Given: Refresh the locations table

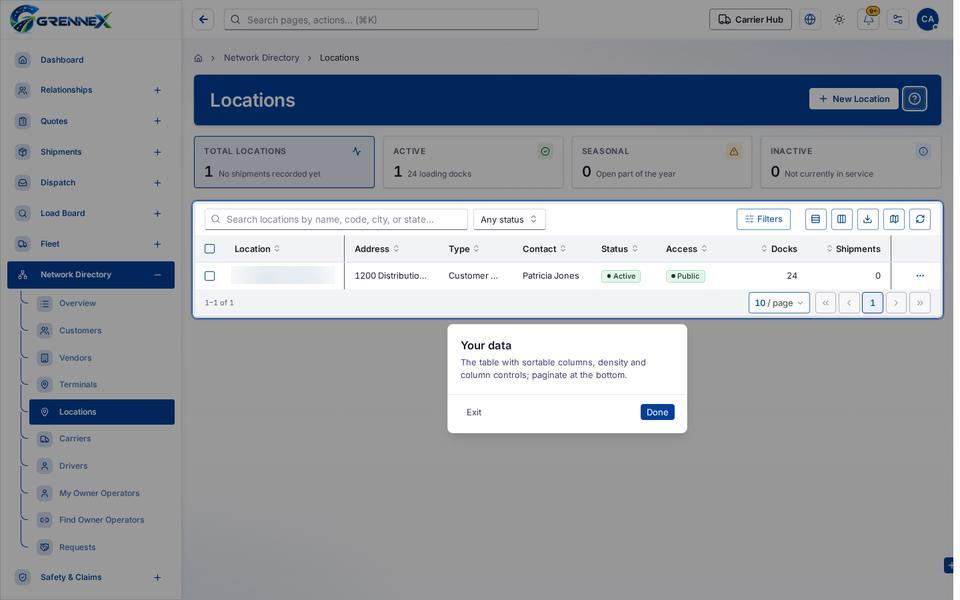Looking at the screenshot, I should tap(920, 219).
